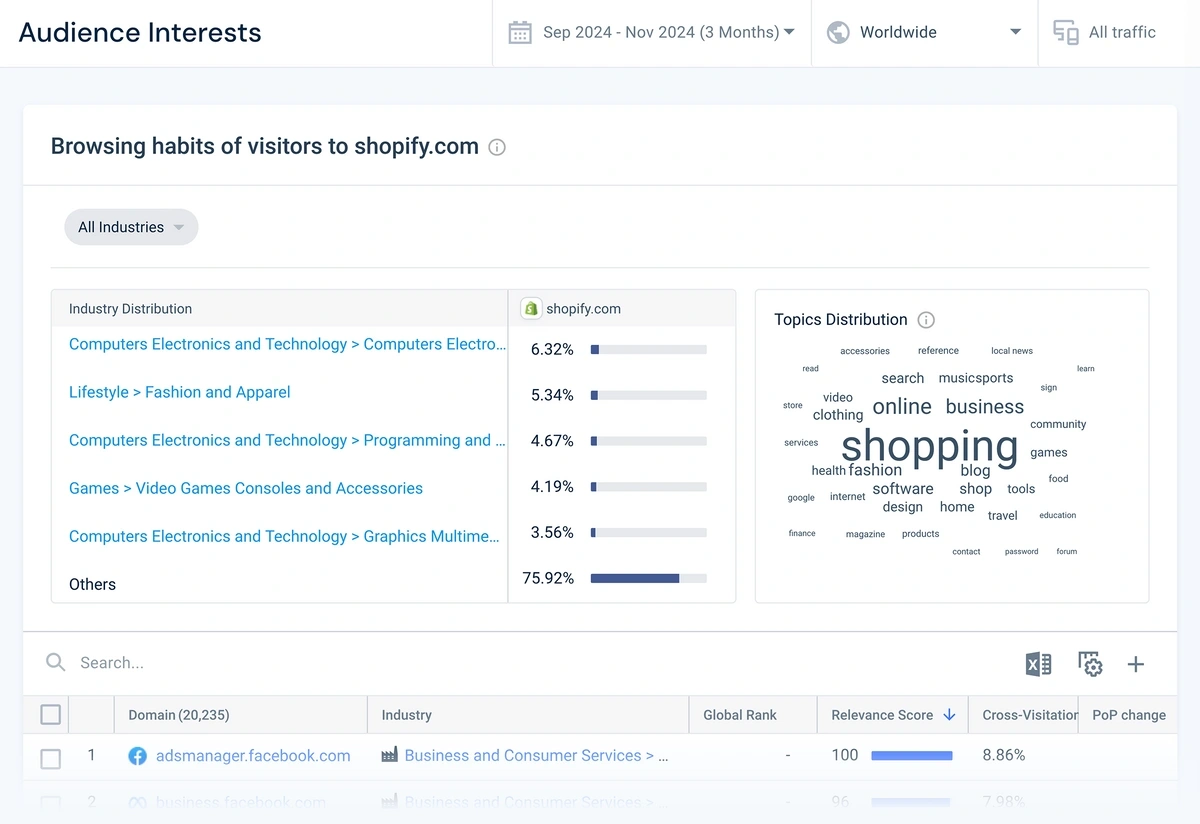
Task: Open Topics Distribution info icon
Action: pos(926,320)
